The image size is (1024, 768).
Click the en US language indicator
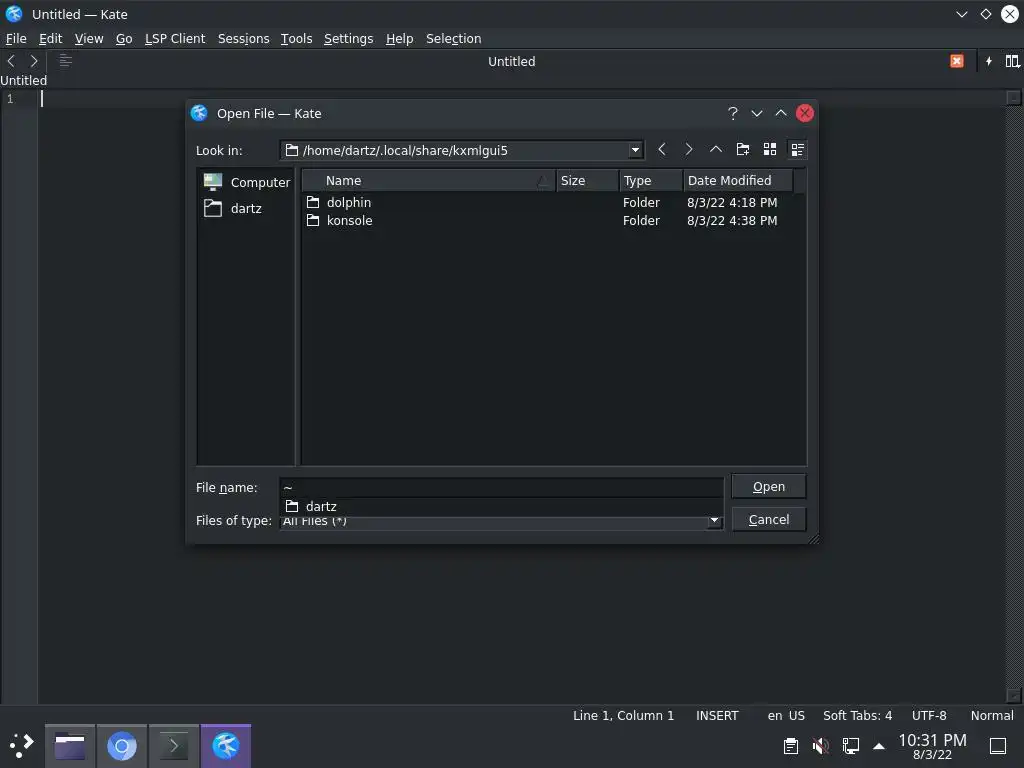pos(786,715)
